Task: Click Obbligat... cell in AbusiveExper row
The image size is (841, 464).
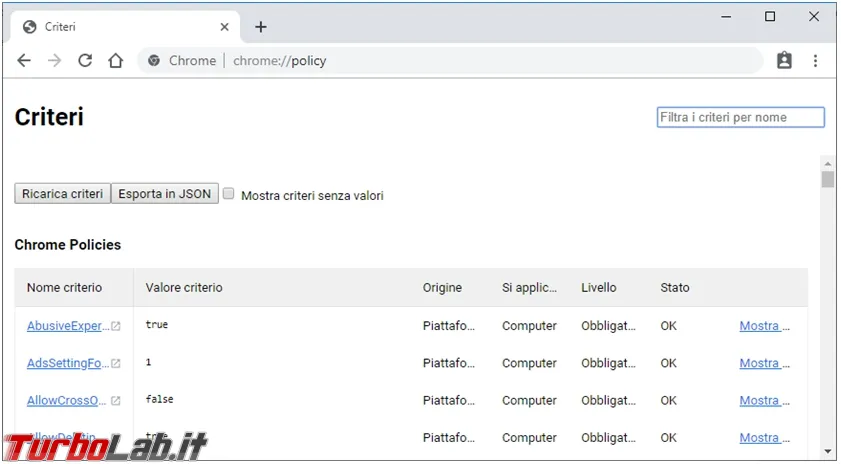Action: (x=608, y=326)
